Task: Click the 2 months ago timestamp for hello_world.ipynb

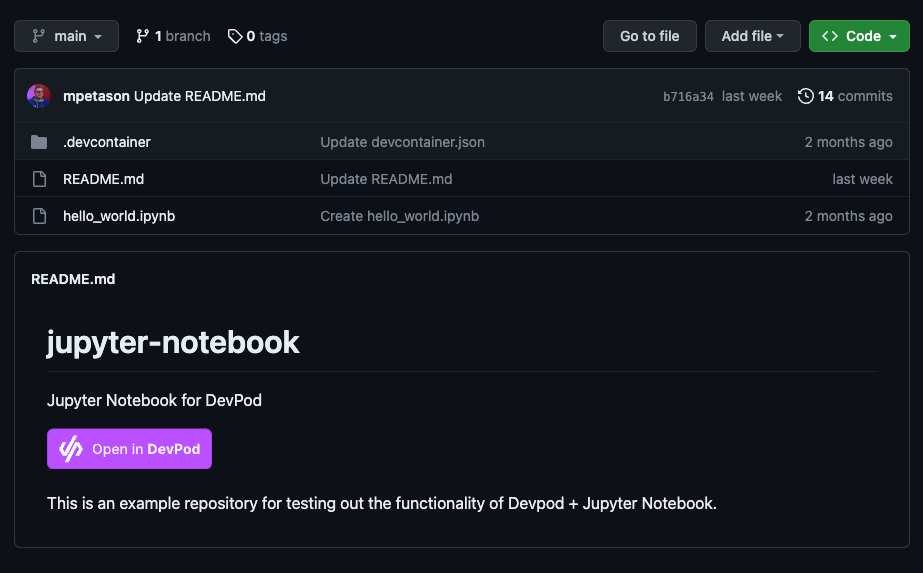Action: coord(848,216)
